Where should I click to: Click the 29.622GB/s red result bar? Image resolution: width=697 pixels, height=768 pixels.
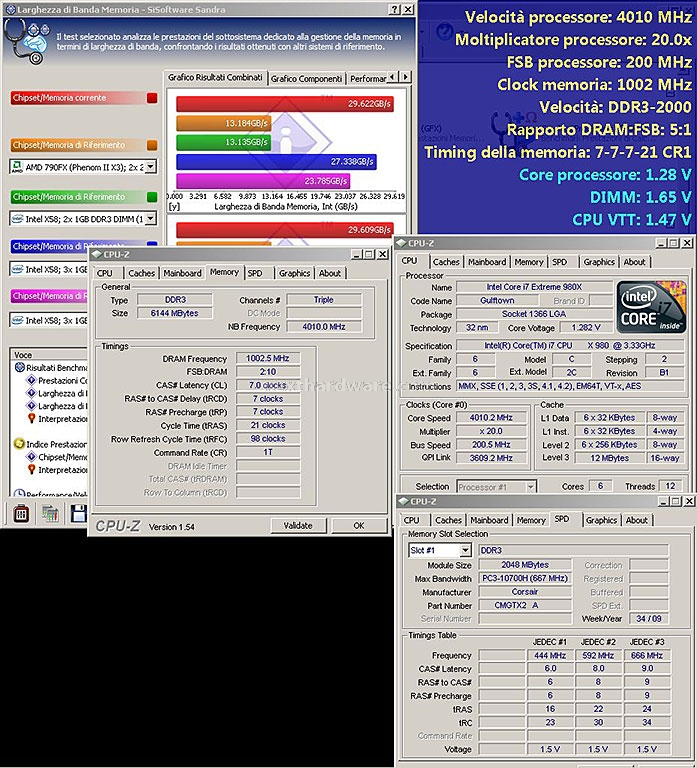click(285, 104)
